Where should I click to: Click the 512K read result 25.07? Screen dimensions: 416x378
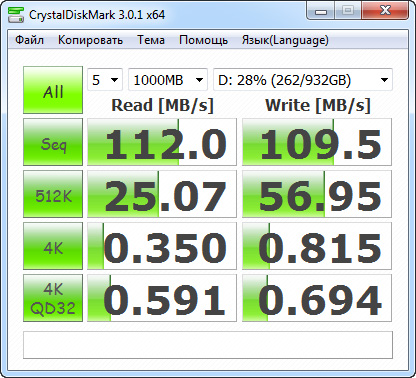pos(162,194)
